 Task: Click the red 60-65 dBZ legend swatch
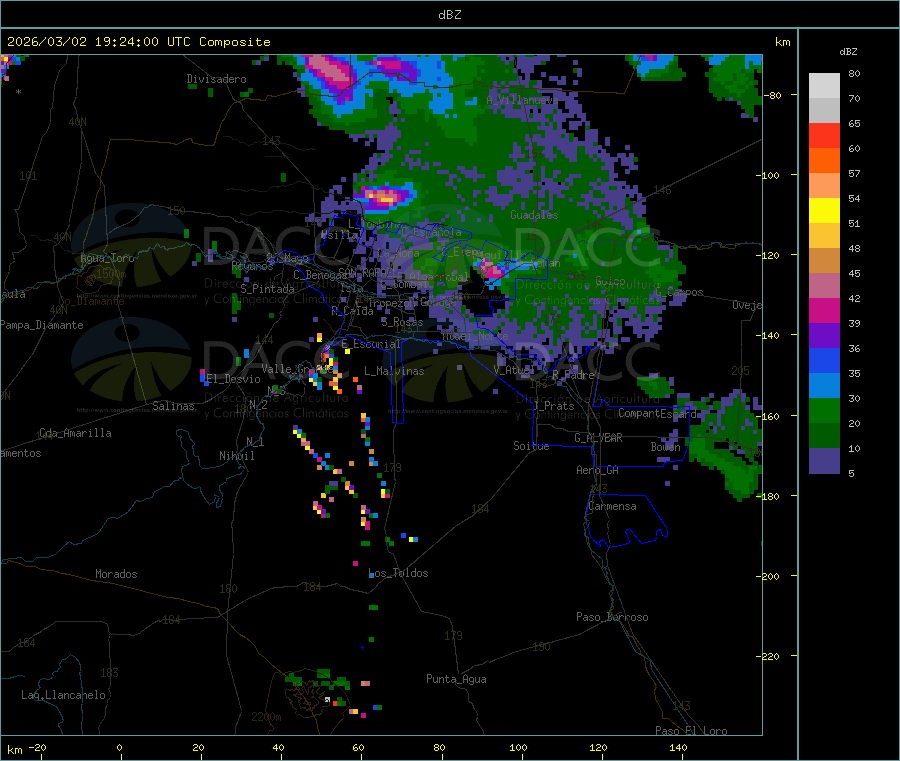[824, 135]
